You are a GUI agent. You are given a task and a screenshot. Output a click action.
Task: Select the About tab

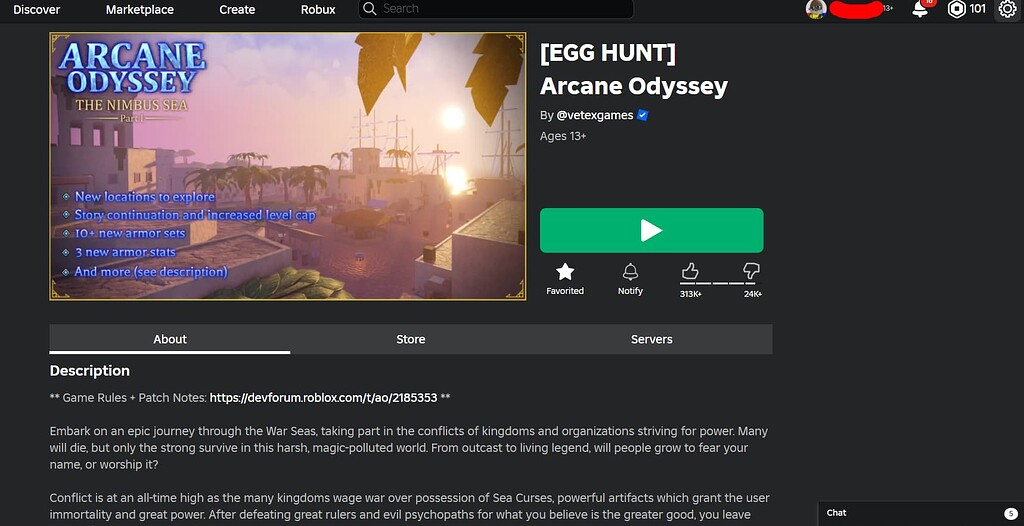tap(170, 339)
